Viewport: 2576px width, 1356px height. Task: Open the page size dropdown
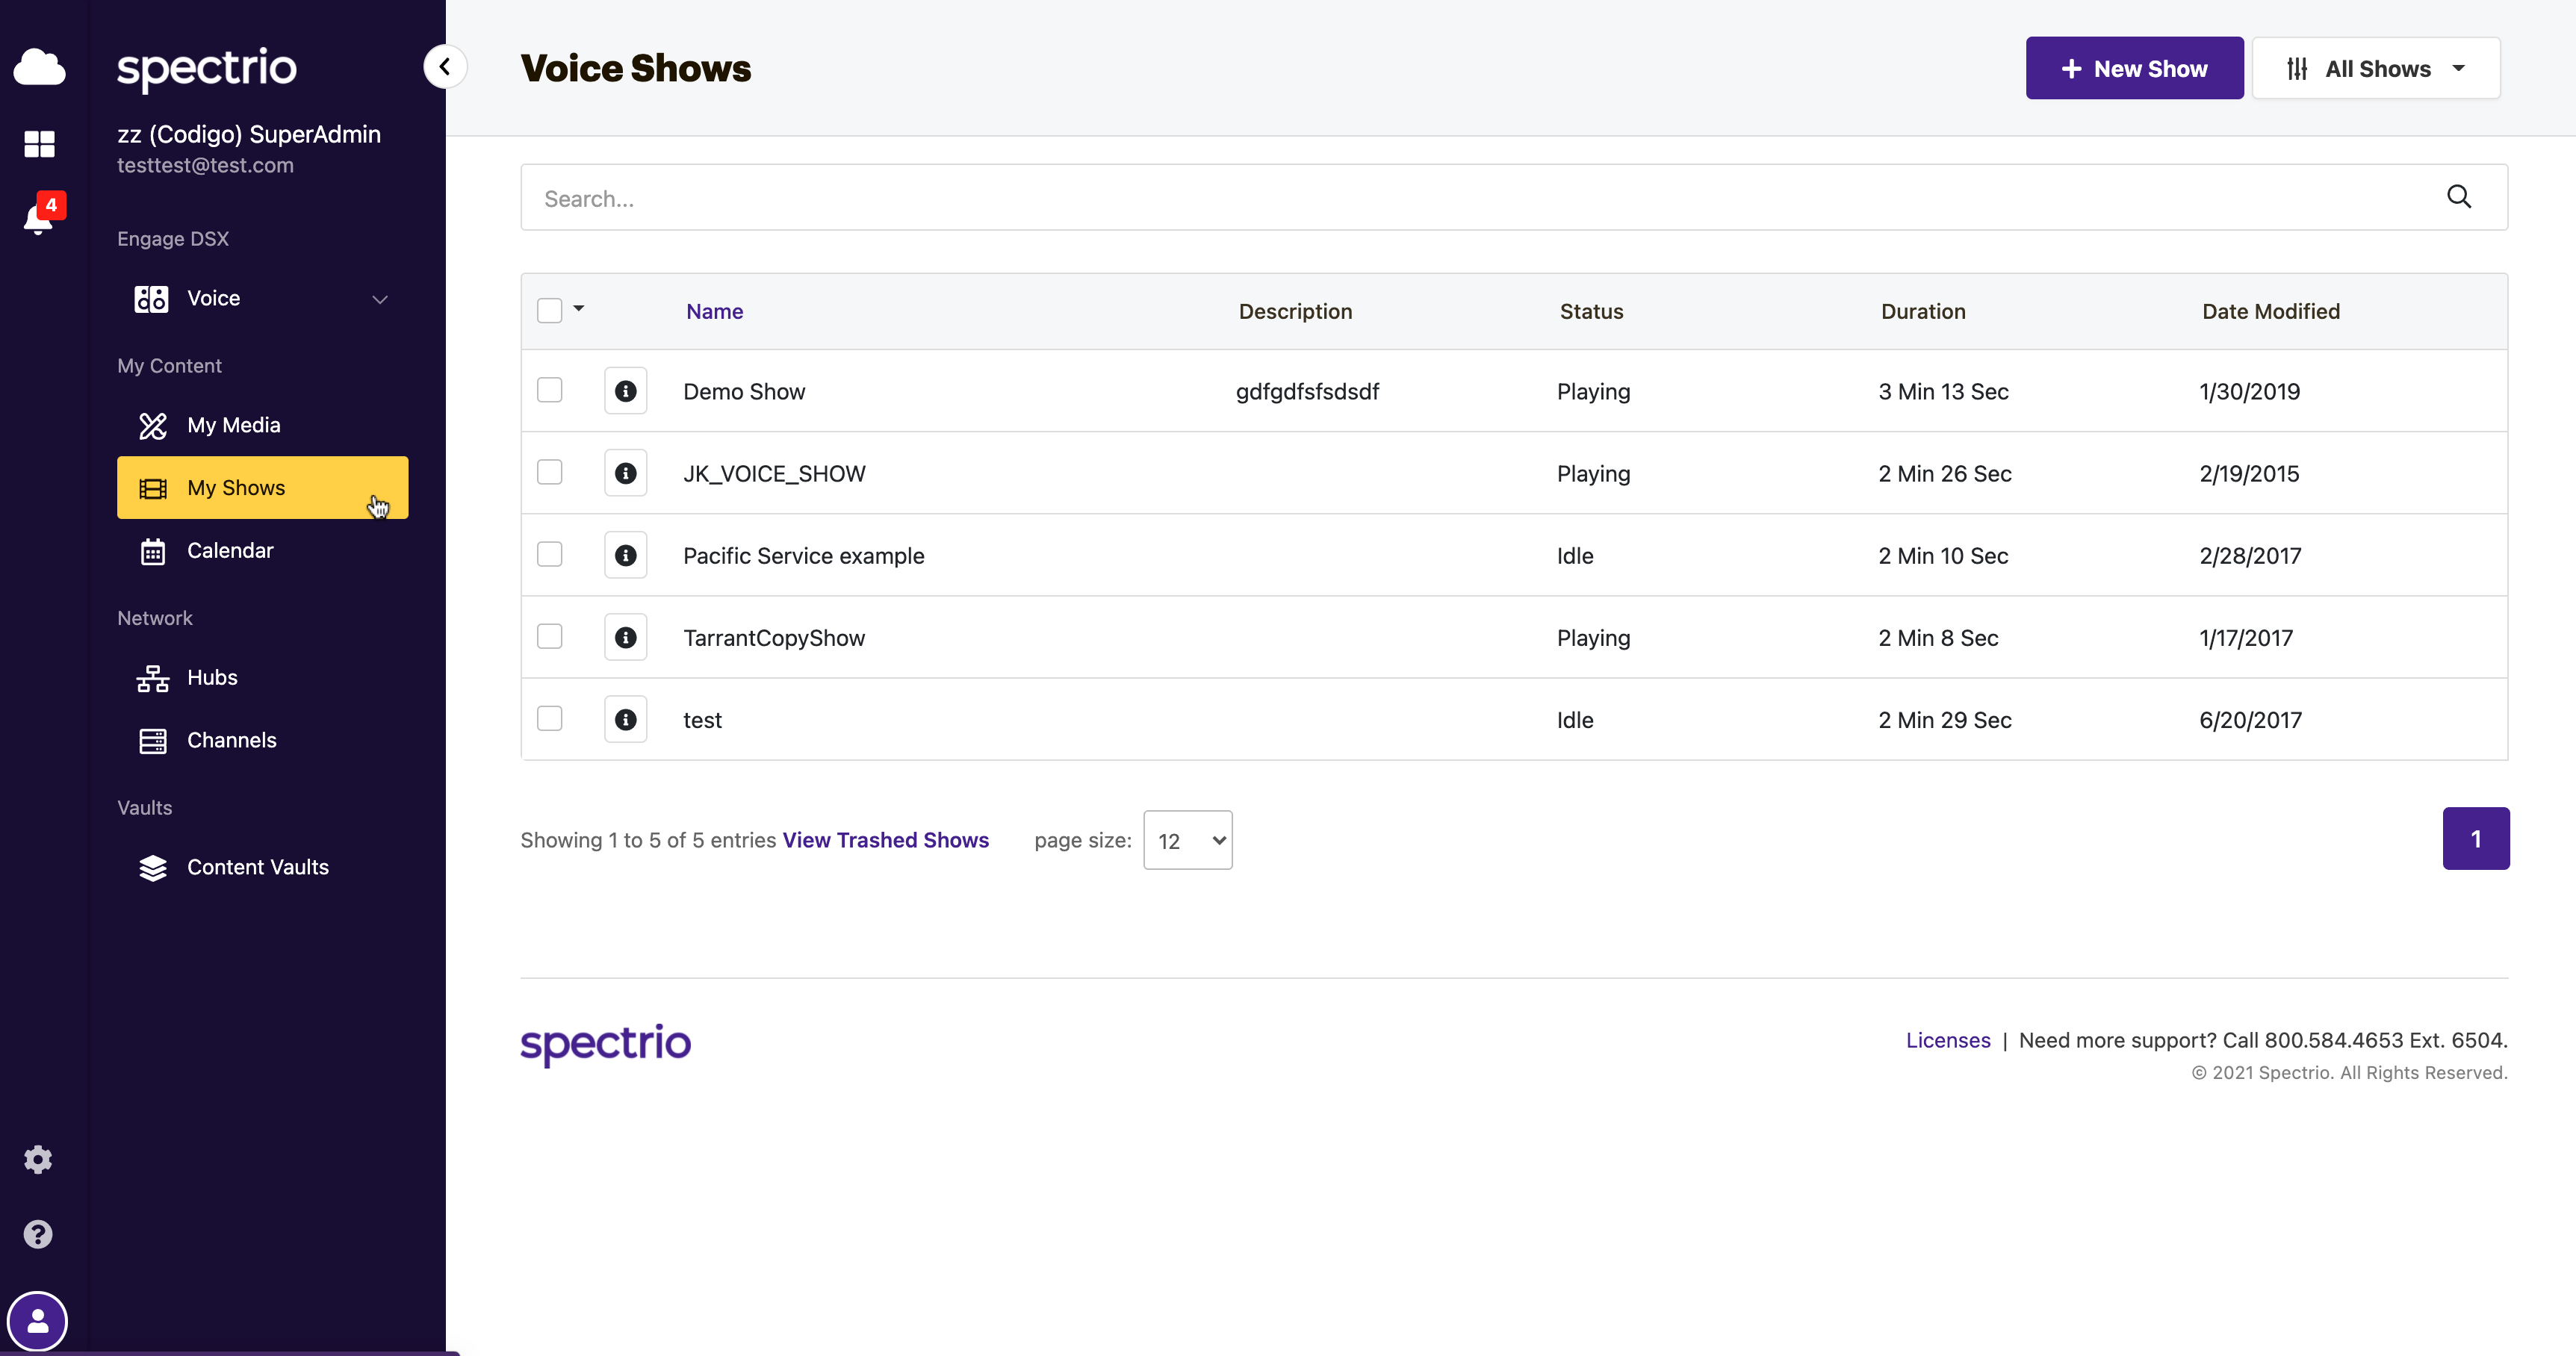click(x=1188, y=840)
